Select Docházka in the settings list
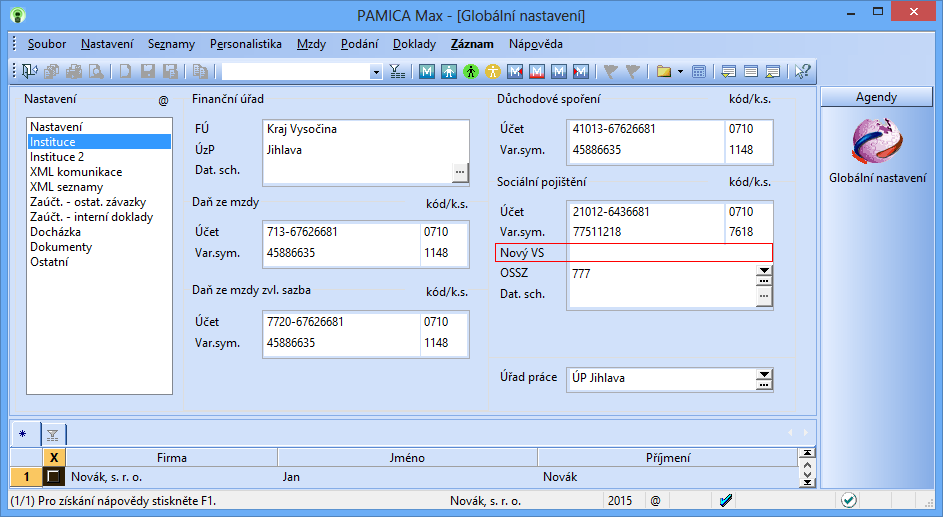Image resolution: width=943 pixels, height=517 pixels. pyautogui.click(x=99, y=232)
